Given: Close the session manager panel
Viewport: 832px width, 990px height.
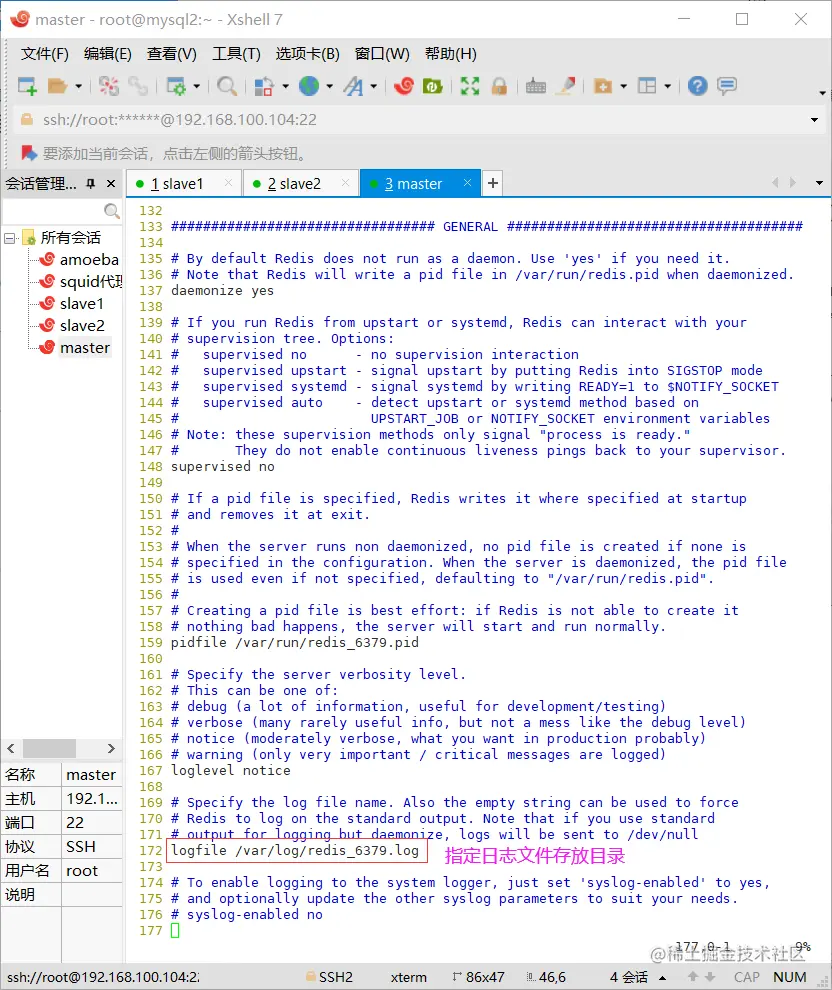Looking at the screenshot, I should click(111, 183).
